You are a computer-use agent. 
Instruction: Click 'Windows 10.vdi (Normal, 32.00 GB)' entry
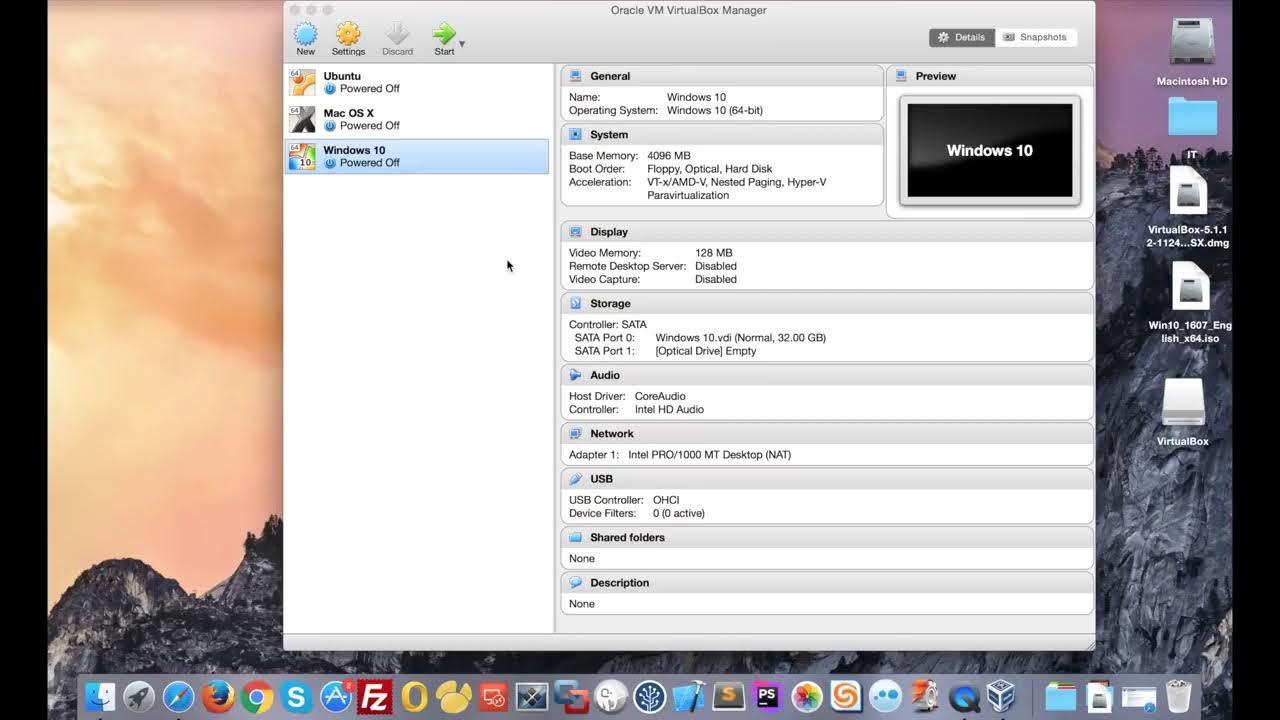point(741,338)
